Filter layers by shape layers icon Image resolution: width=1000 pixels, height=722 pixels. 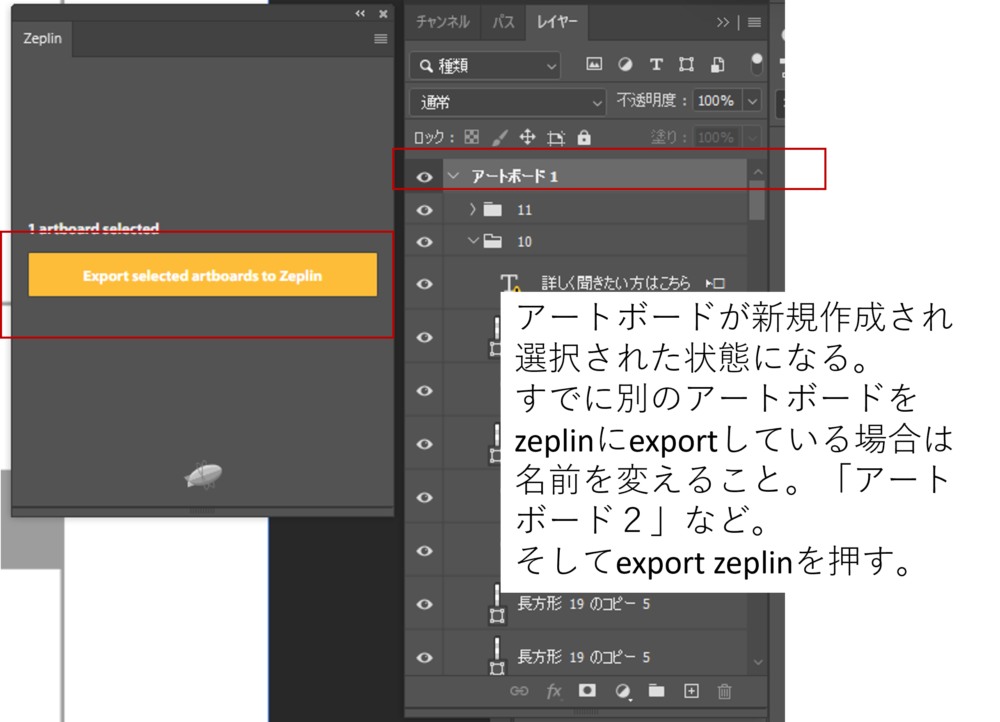[686, 64]
